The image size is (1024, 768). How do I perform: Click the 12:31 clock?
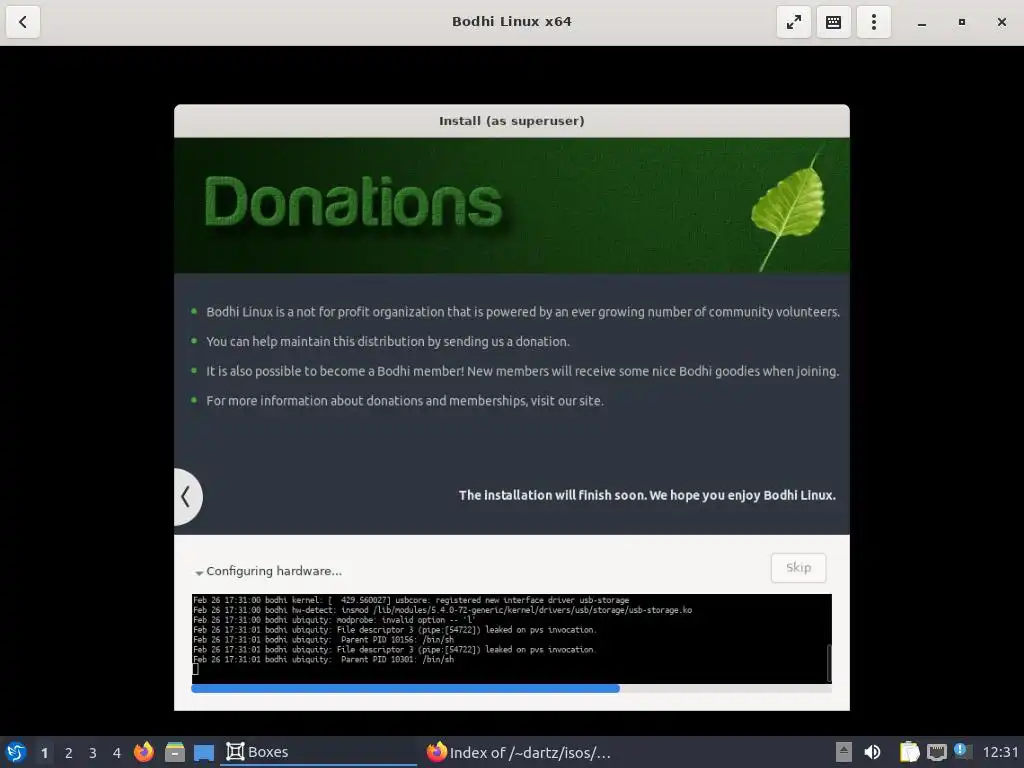tap(1000, 752)
